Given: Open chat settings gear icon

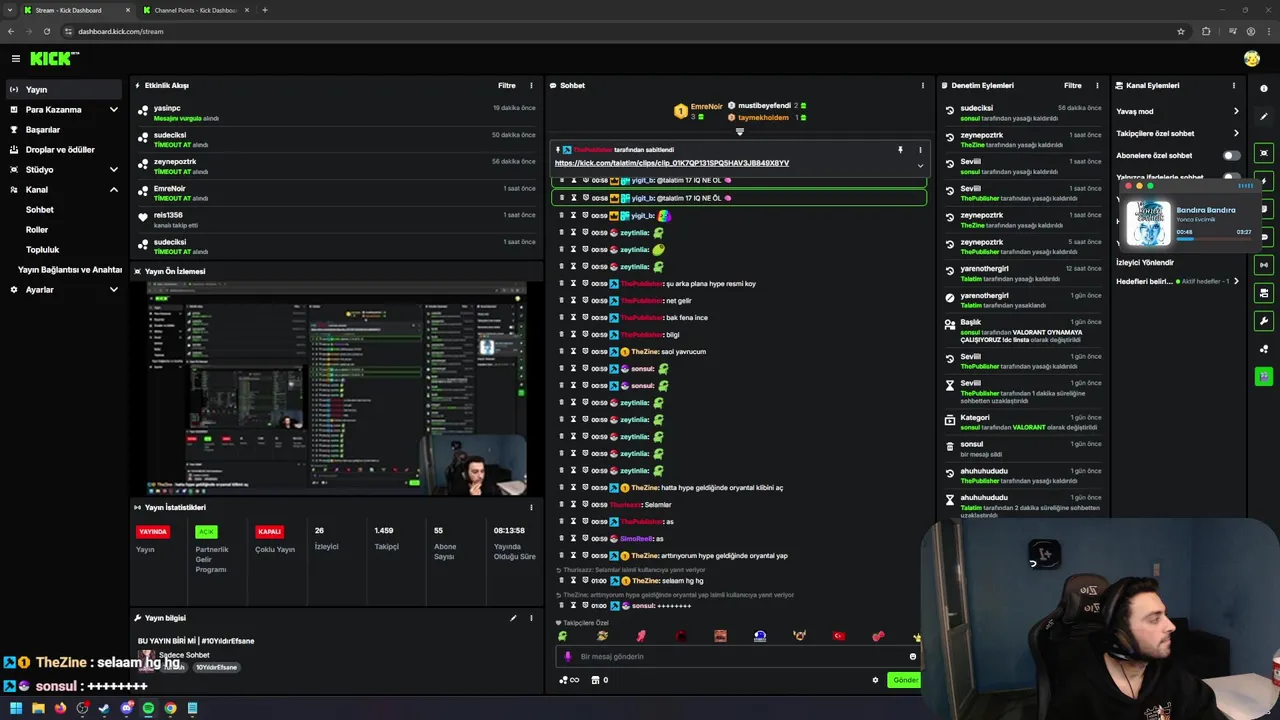Looking at the screenshot, I should pos(875,680).
